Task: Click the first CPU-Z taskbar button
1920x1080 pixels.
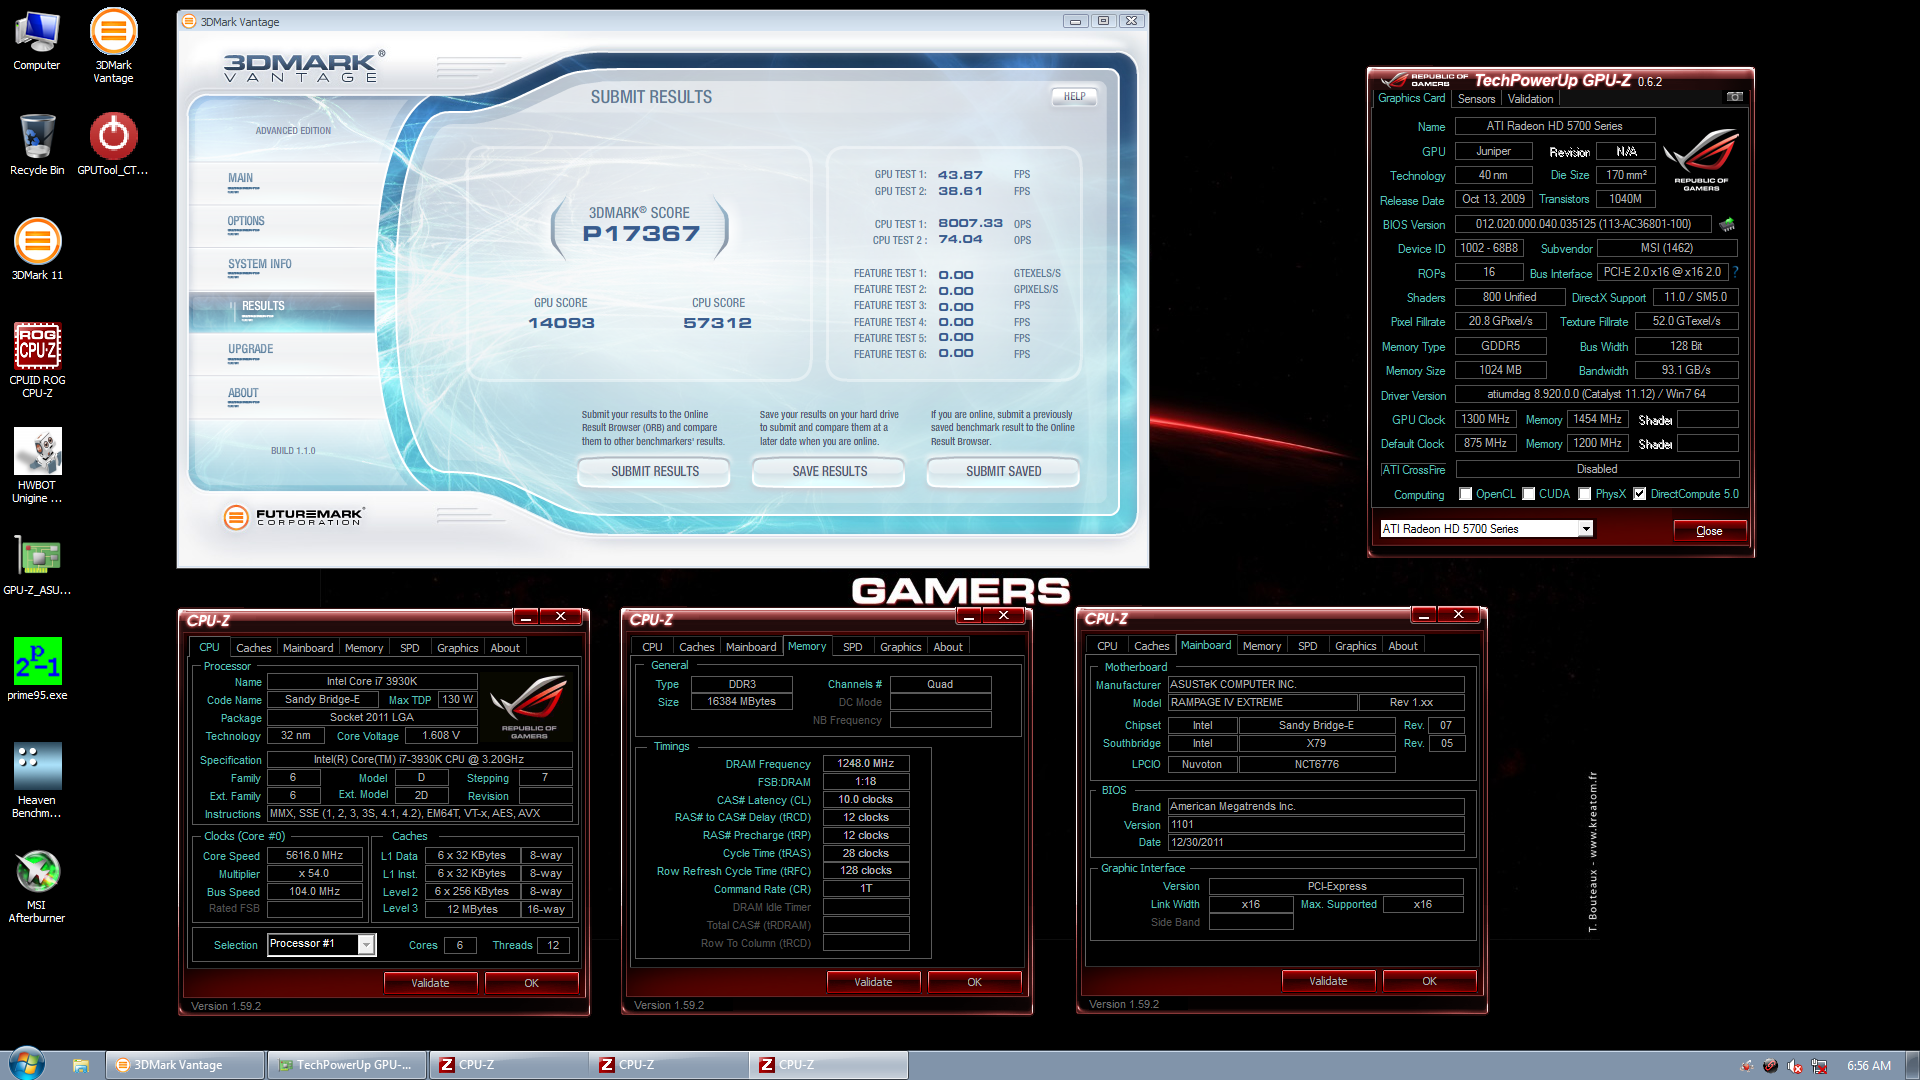Action: 508,1065
